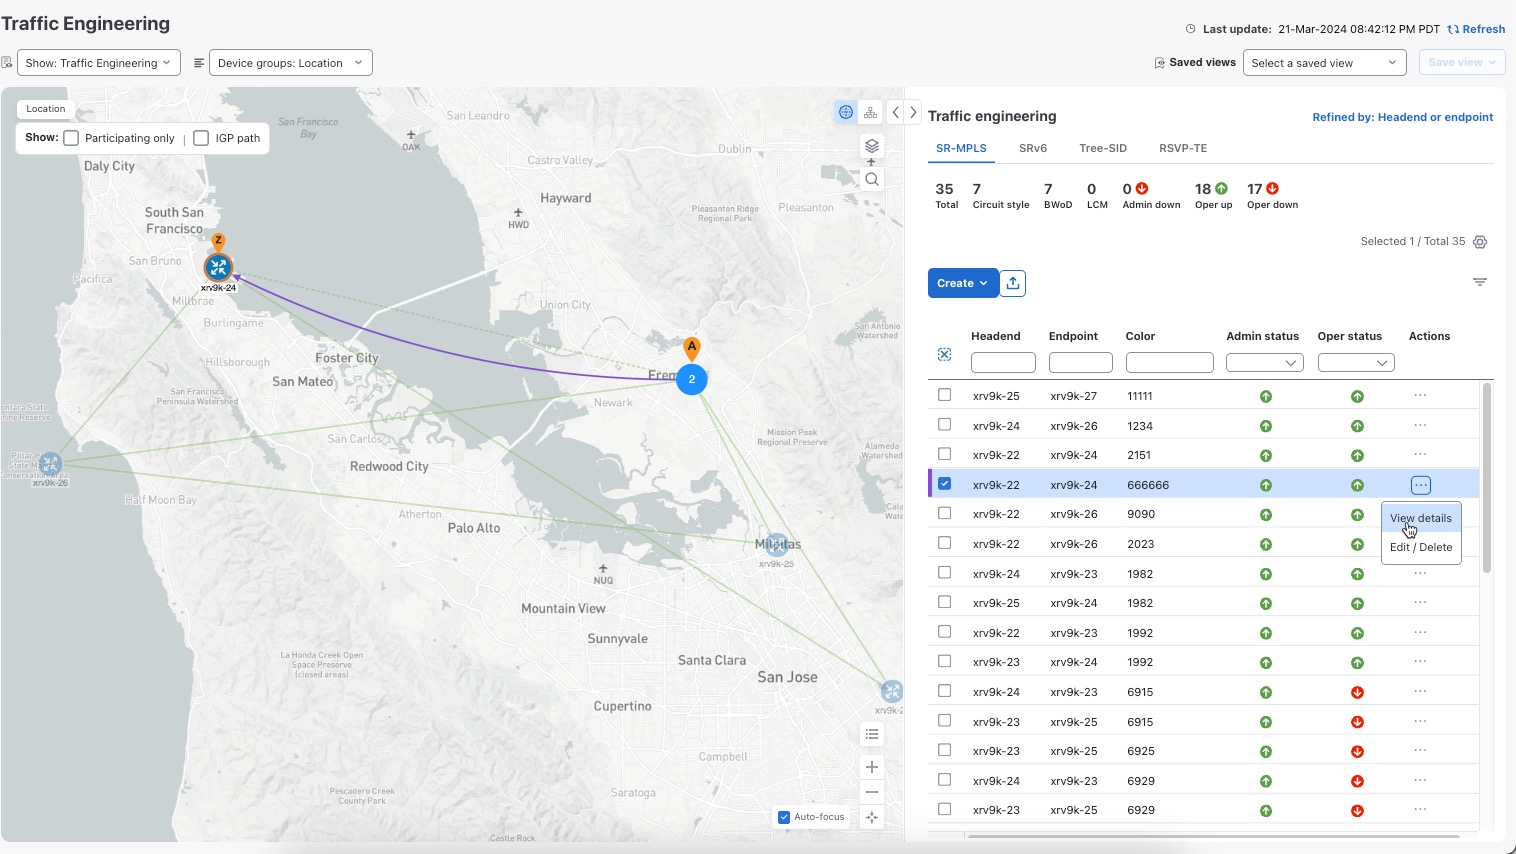Enable the Participating only checkbox
This screenshot has width=1516, height=854.
point(71,138)
